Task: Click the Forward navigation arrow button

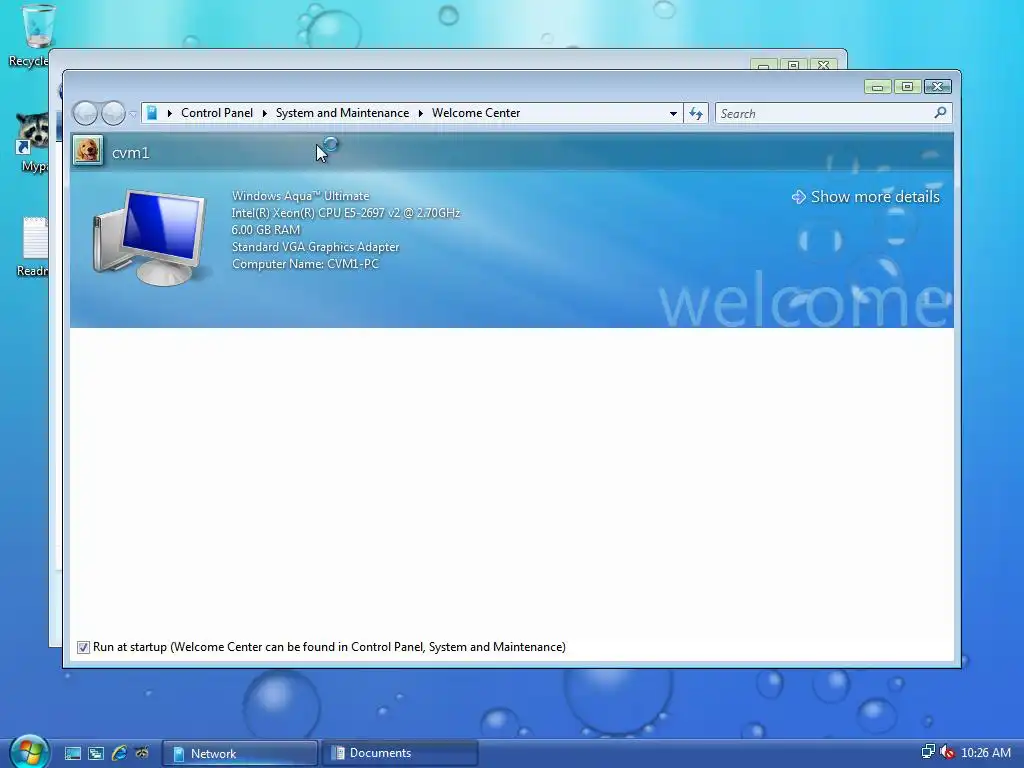Action: pos(114,114)
